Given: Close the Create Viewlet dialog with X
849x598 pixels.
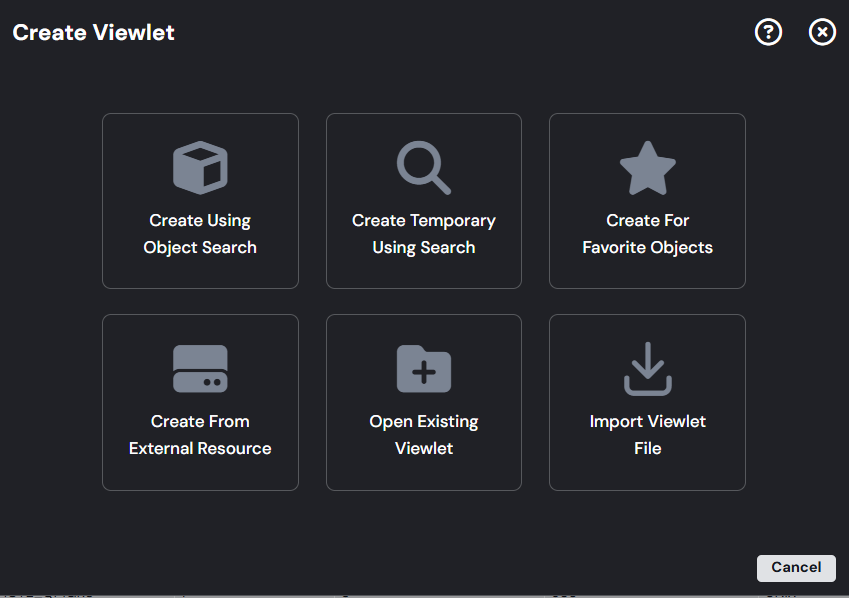Looking at the screenshot, I should [822, 32].
